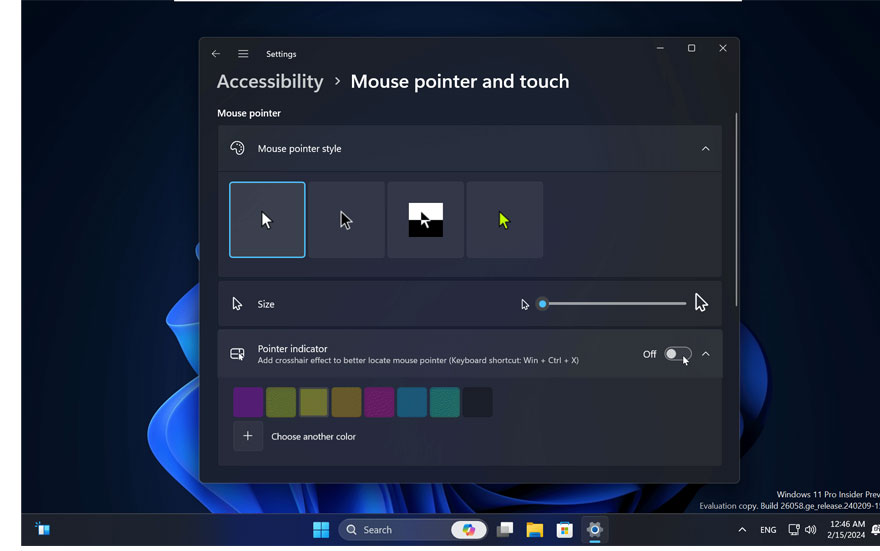Click the "Mouse pointer and touch" heading

point(460,82)
